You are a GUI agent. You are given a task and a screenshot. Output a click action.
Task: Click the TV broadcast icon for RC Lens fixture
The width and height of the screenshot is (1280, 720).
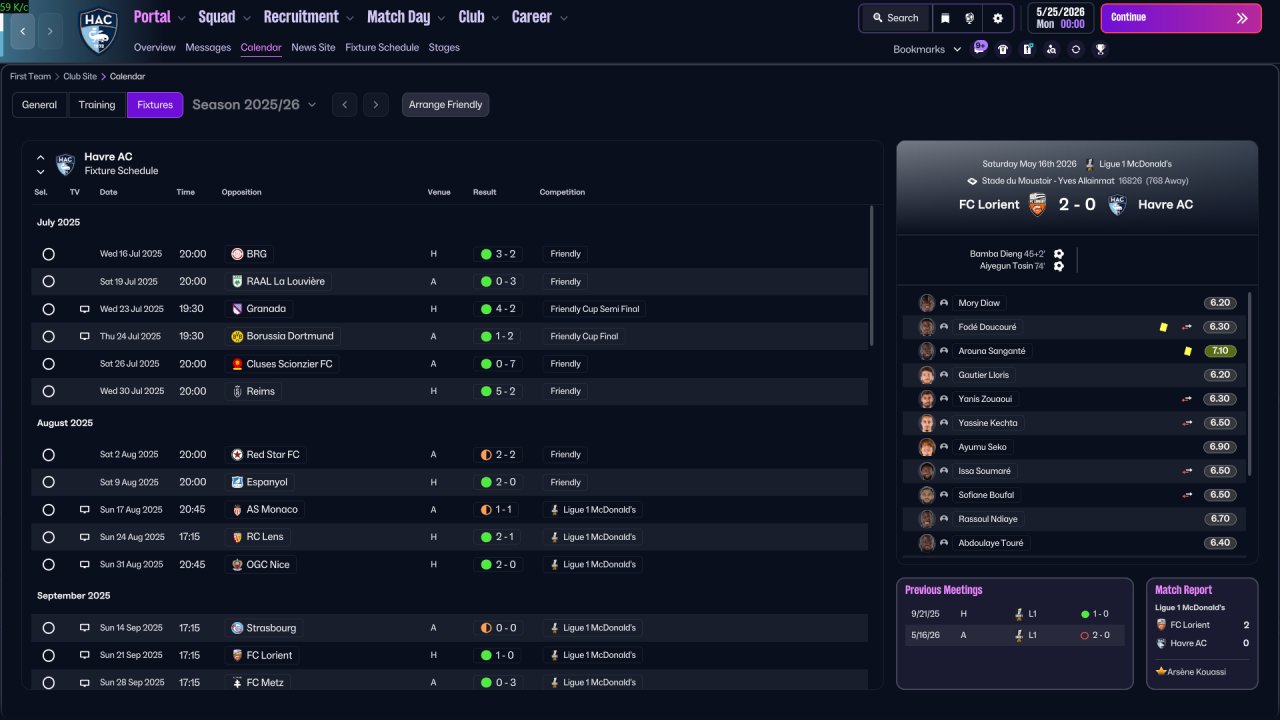[x=85, y=537]
